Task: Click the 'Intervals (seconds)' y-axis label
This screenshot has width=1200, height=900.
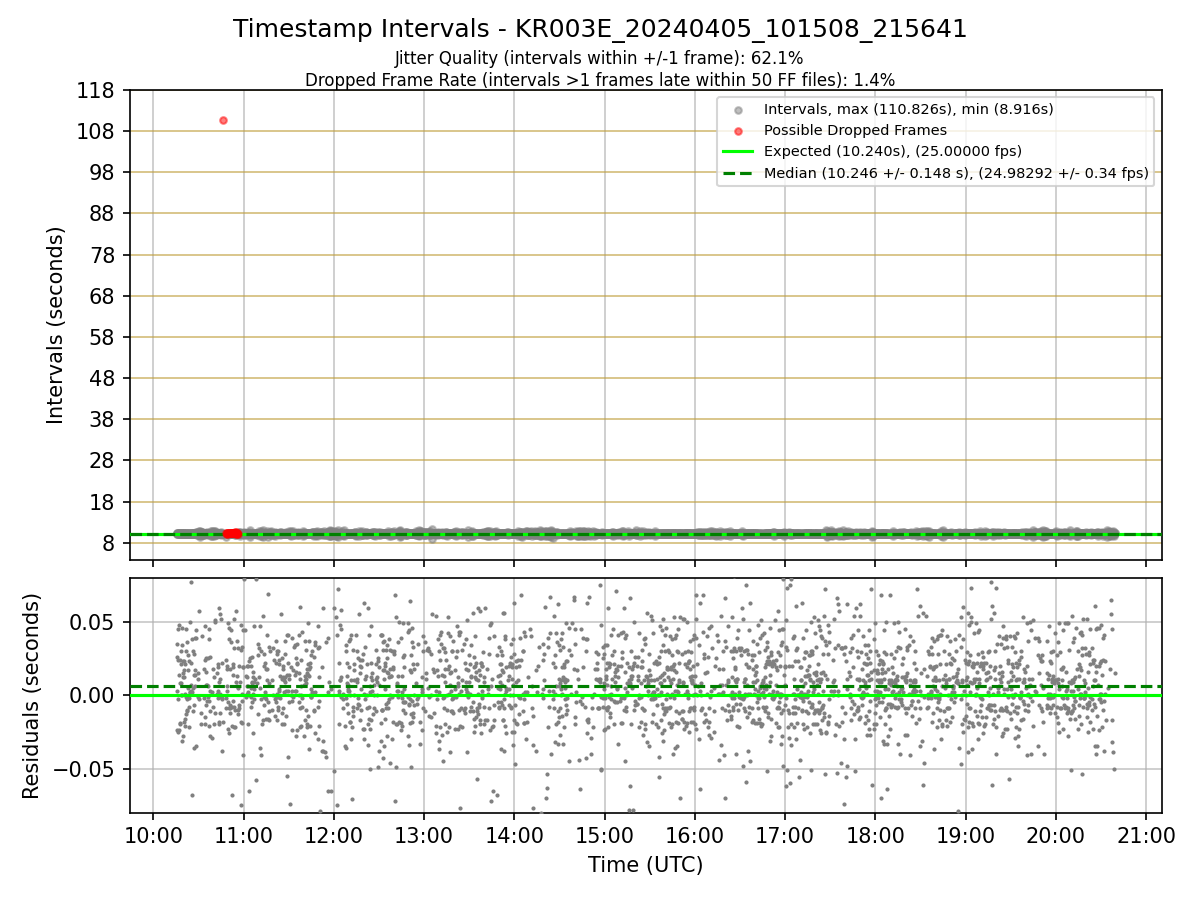Action: 56,325
